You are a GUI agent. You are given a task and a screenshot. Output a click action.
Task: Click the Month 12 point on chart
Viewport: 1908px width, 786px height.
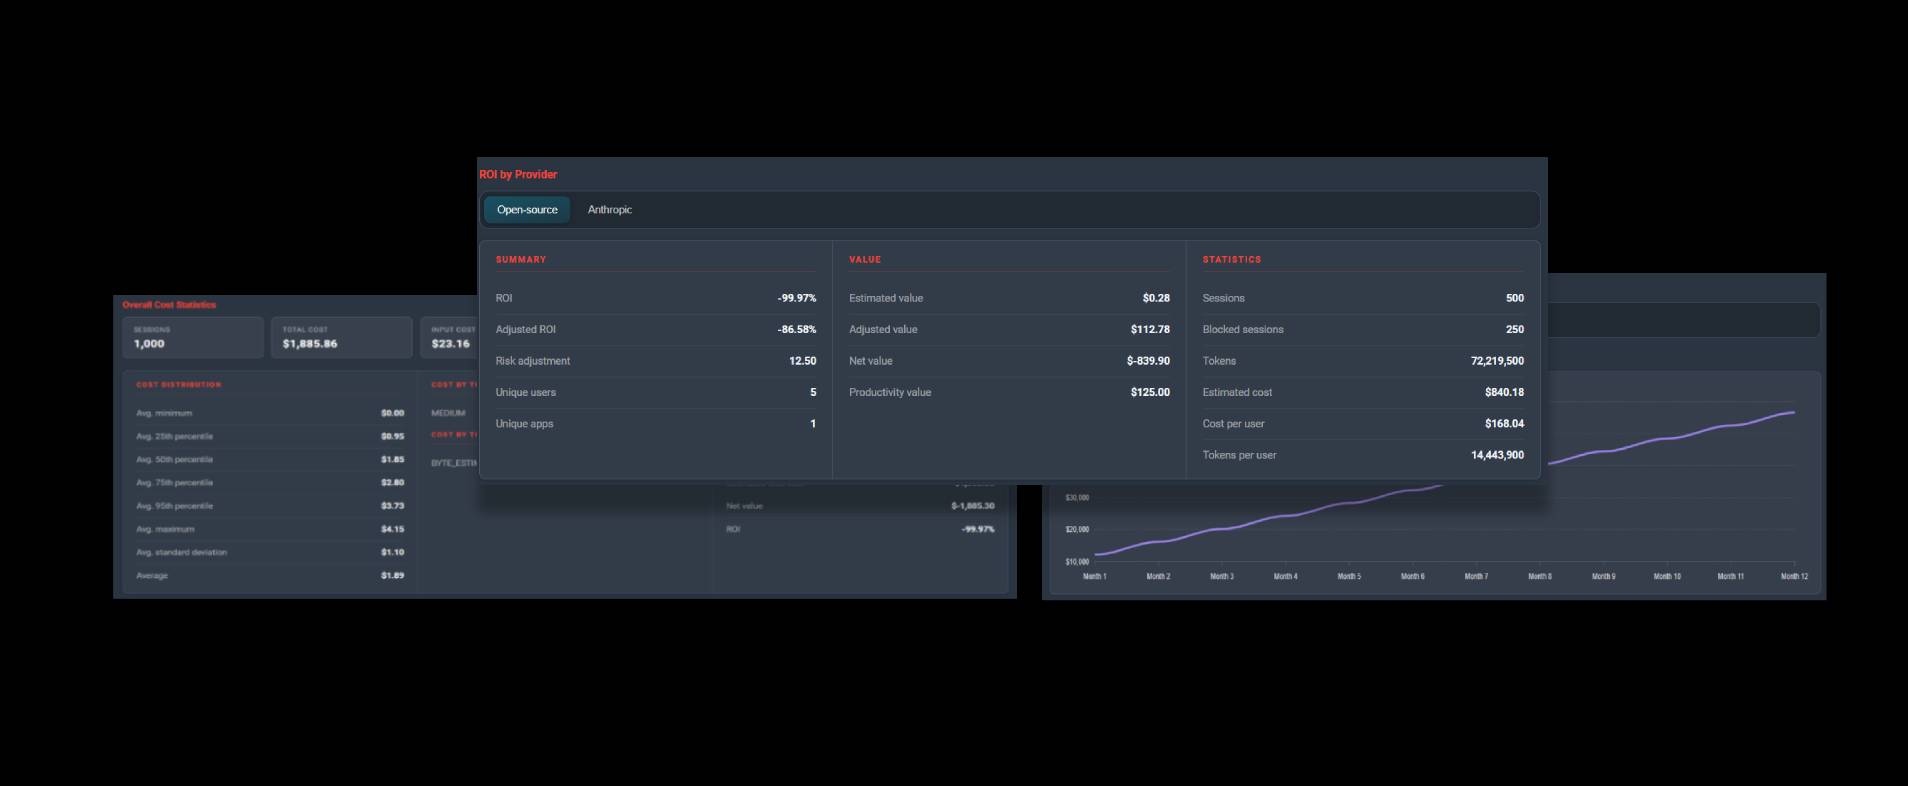pyautogui.click(x=1792, y=412)
